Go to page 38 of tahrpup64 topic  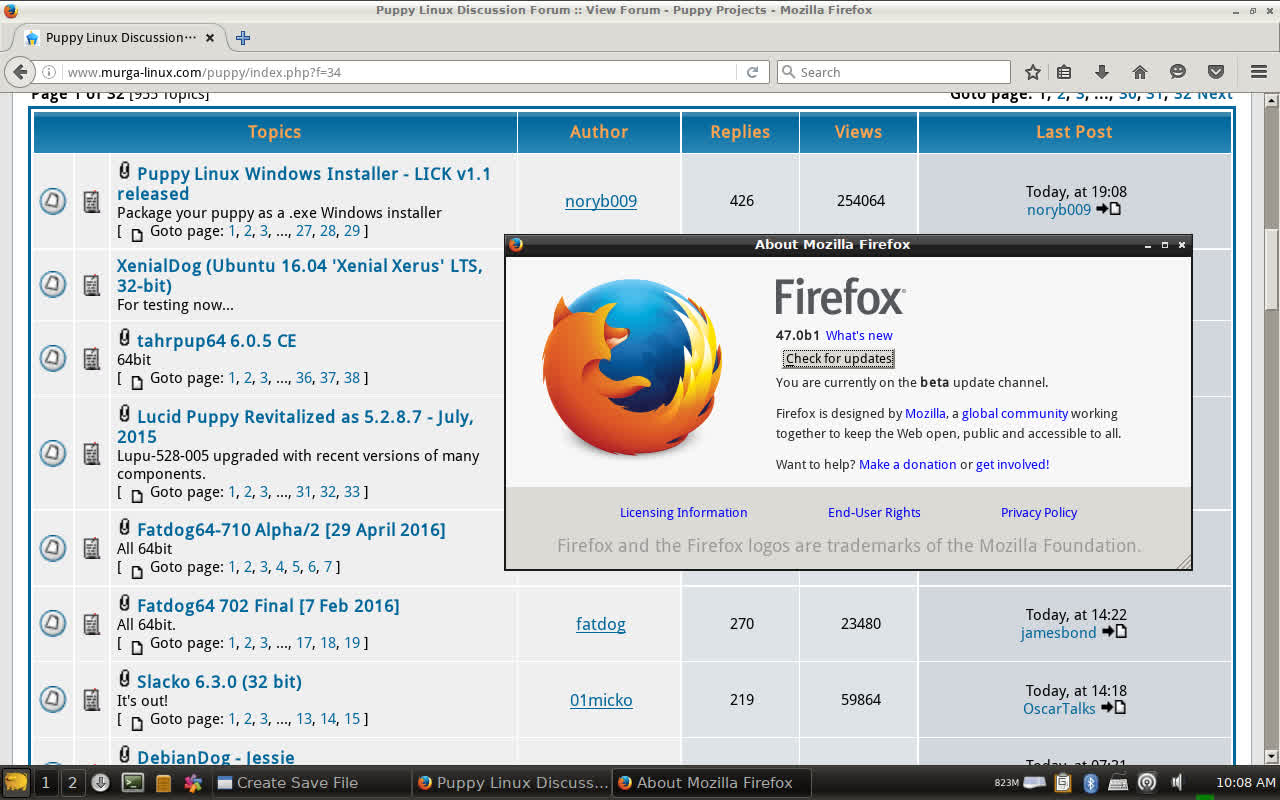[x=352, y=378]
